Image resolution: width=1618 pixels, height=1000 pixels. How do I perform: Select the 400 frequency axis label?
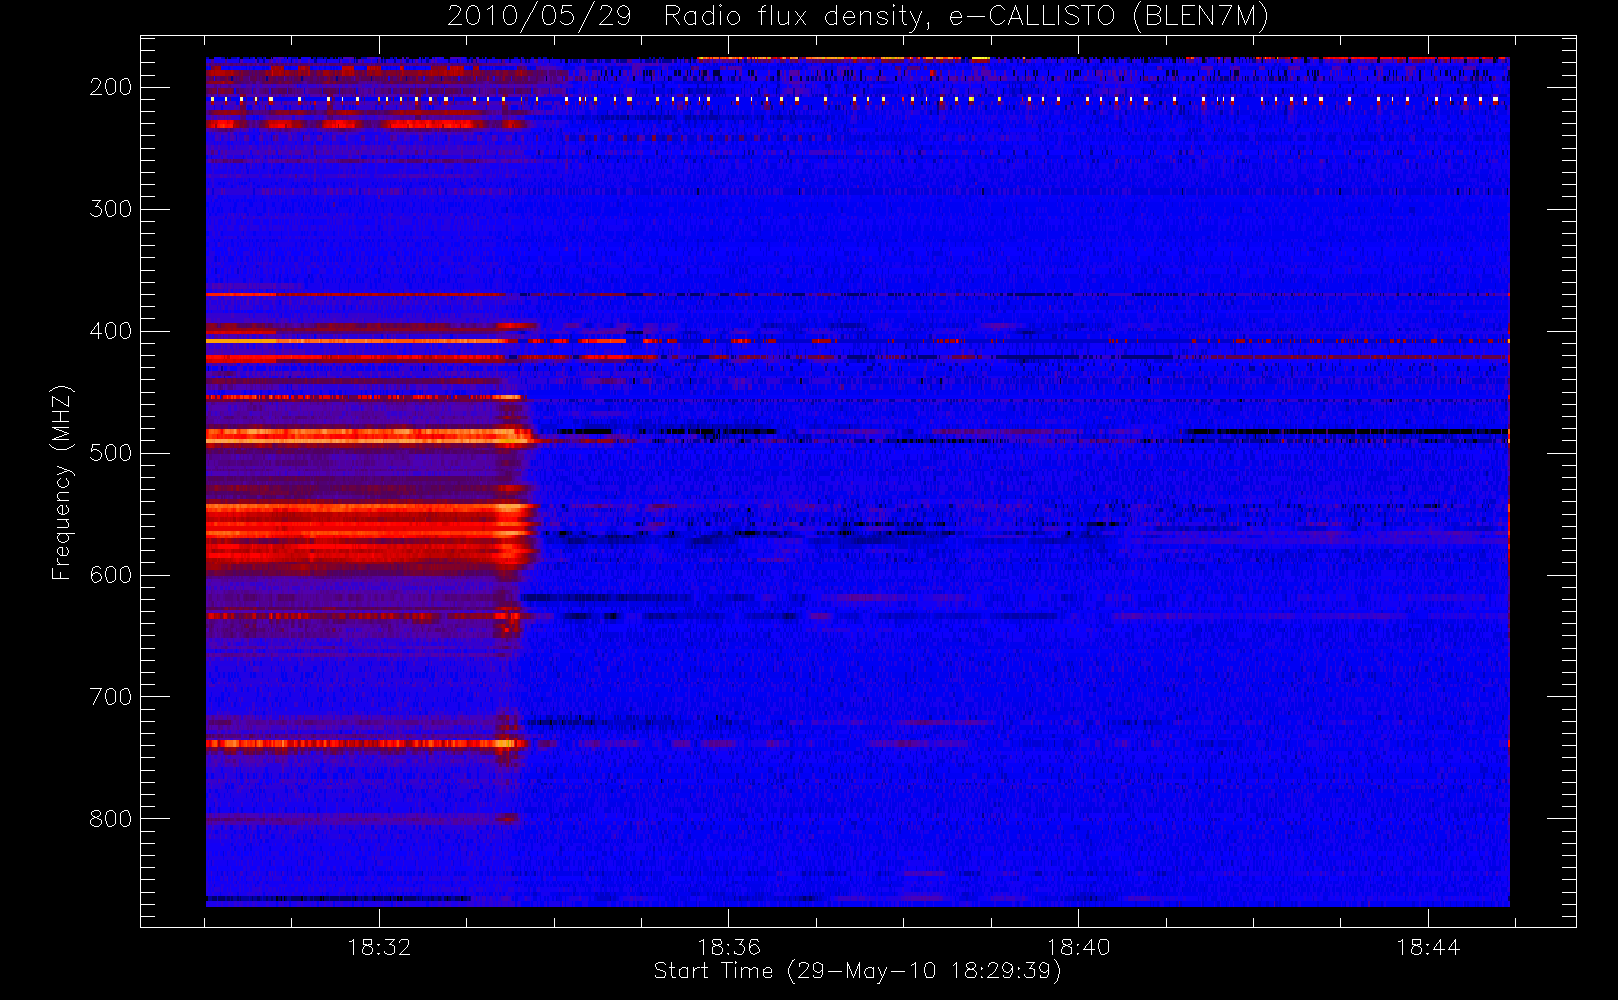click(110, 331)
